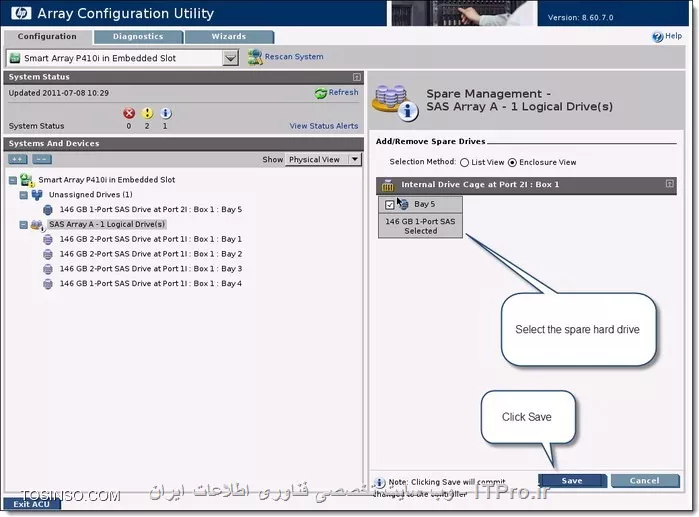The image size is (699, 517).
Task: Click the '146 GB 1-Port SAS Selected' drive tile
Action: click(x=420, y=226)
